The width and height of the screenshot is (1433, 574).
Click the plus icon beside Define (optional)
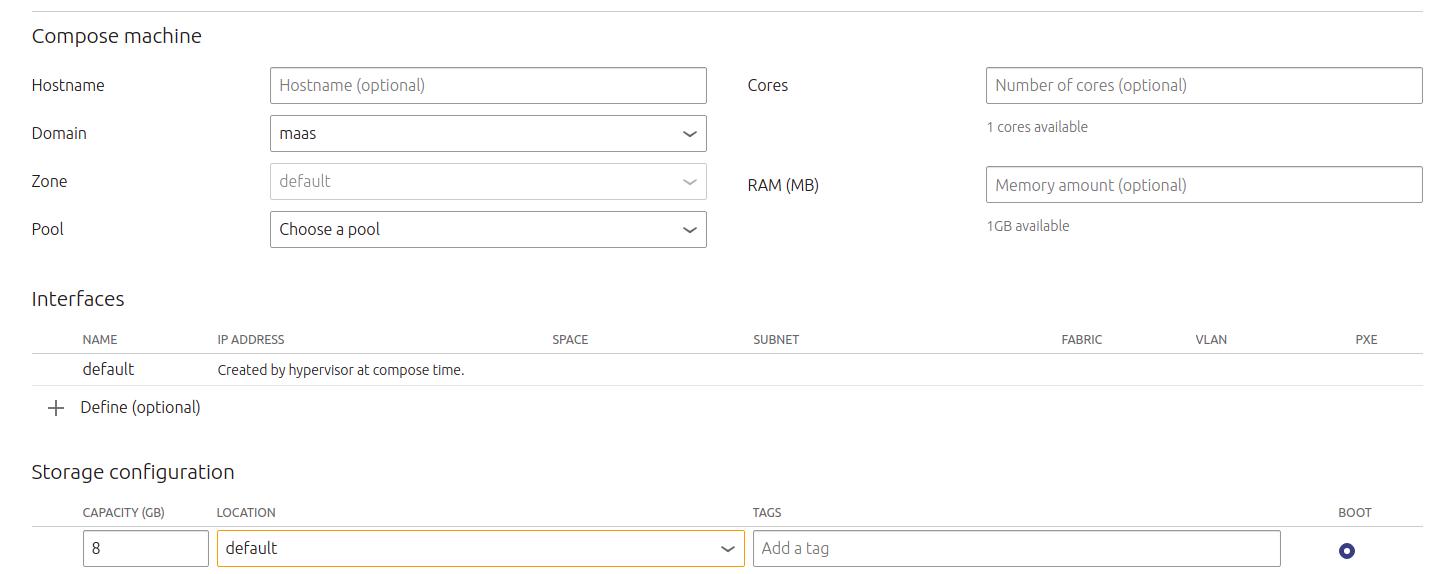coord(56,408)
